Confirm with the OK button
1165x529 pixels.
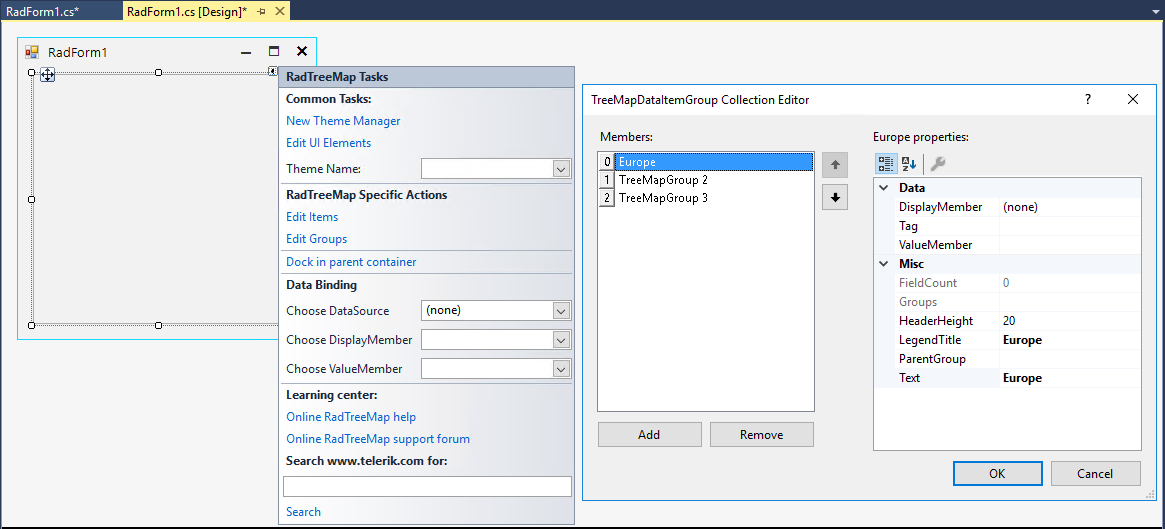[997, 473]
